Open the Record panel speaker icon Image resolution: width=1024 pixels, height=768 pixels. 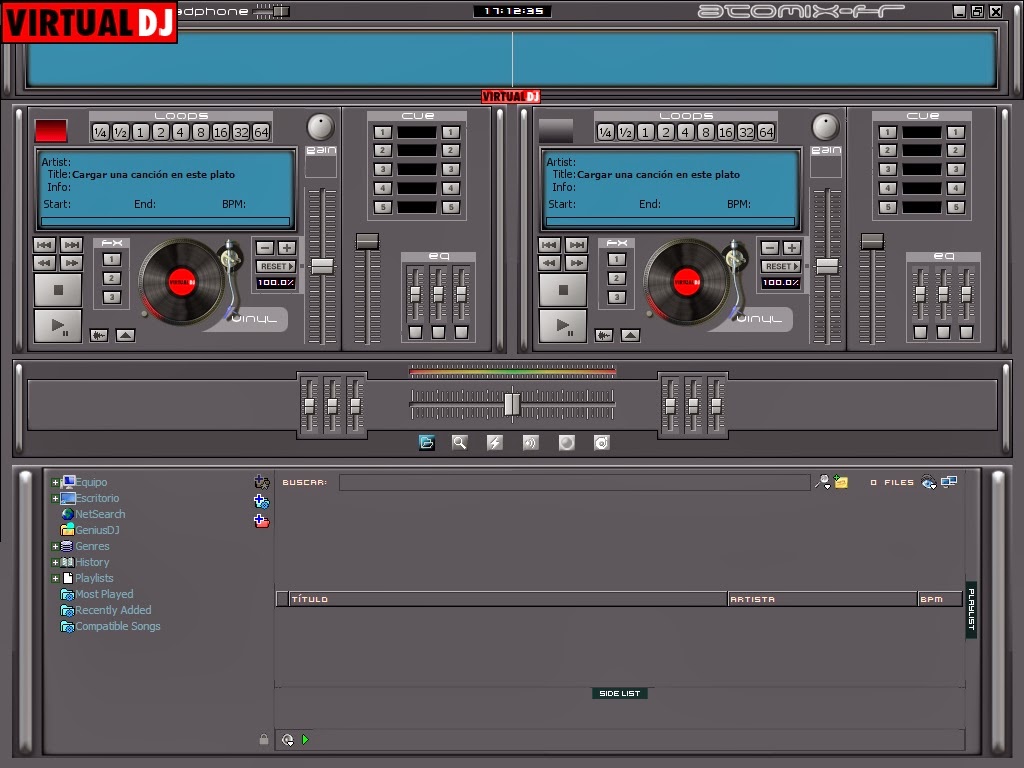530,442
